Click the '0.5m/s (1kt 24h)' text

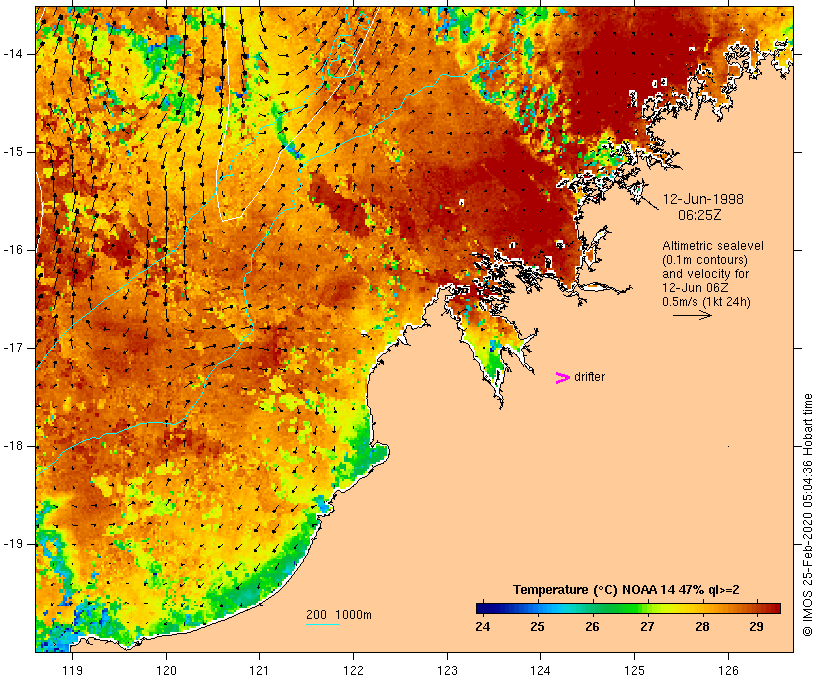point(706,302)
